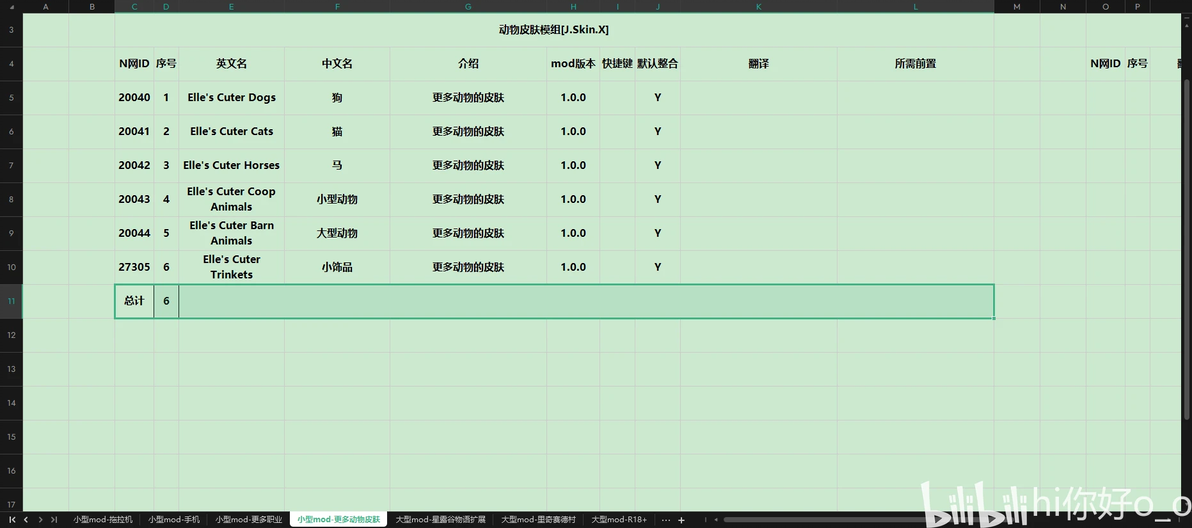Image resolution: width=1192 pixels, height=528 pixels.
Task: Click the cell 小型动物
Action: pyautogui.click(x=337, y=199)
